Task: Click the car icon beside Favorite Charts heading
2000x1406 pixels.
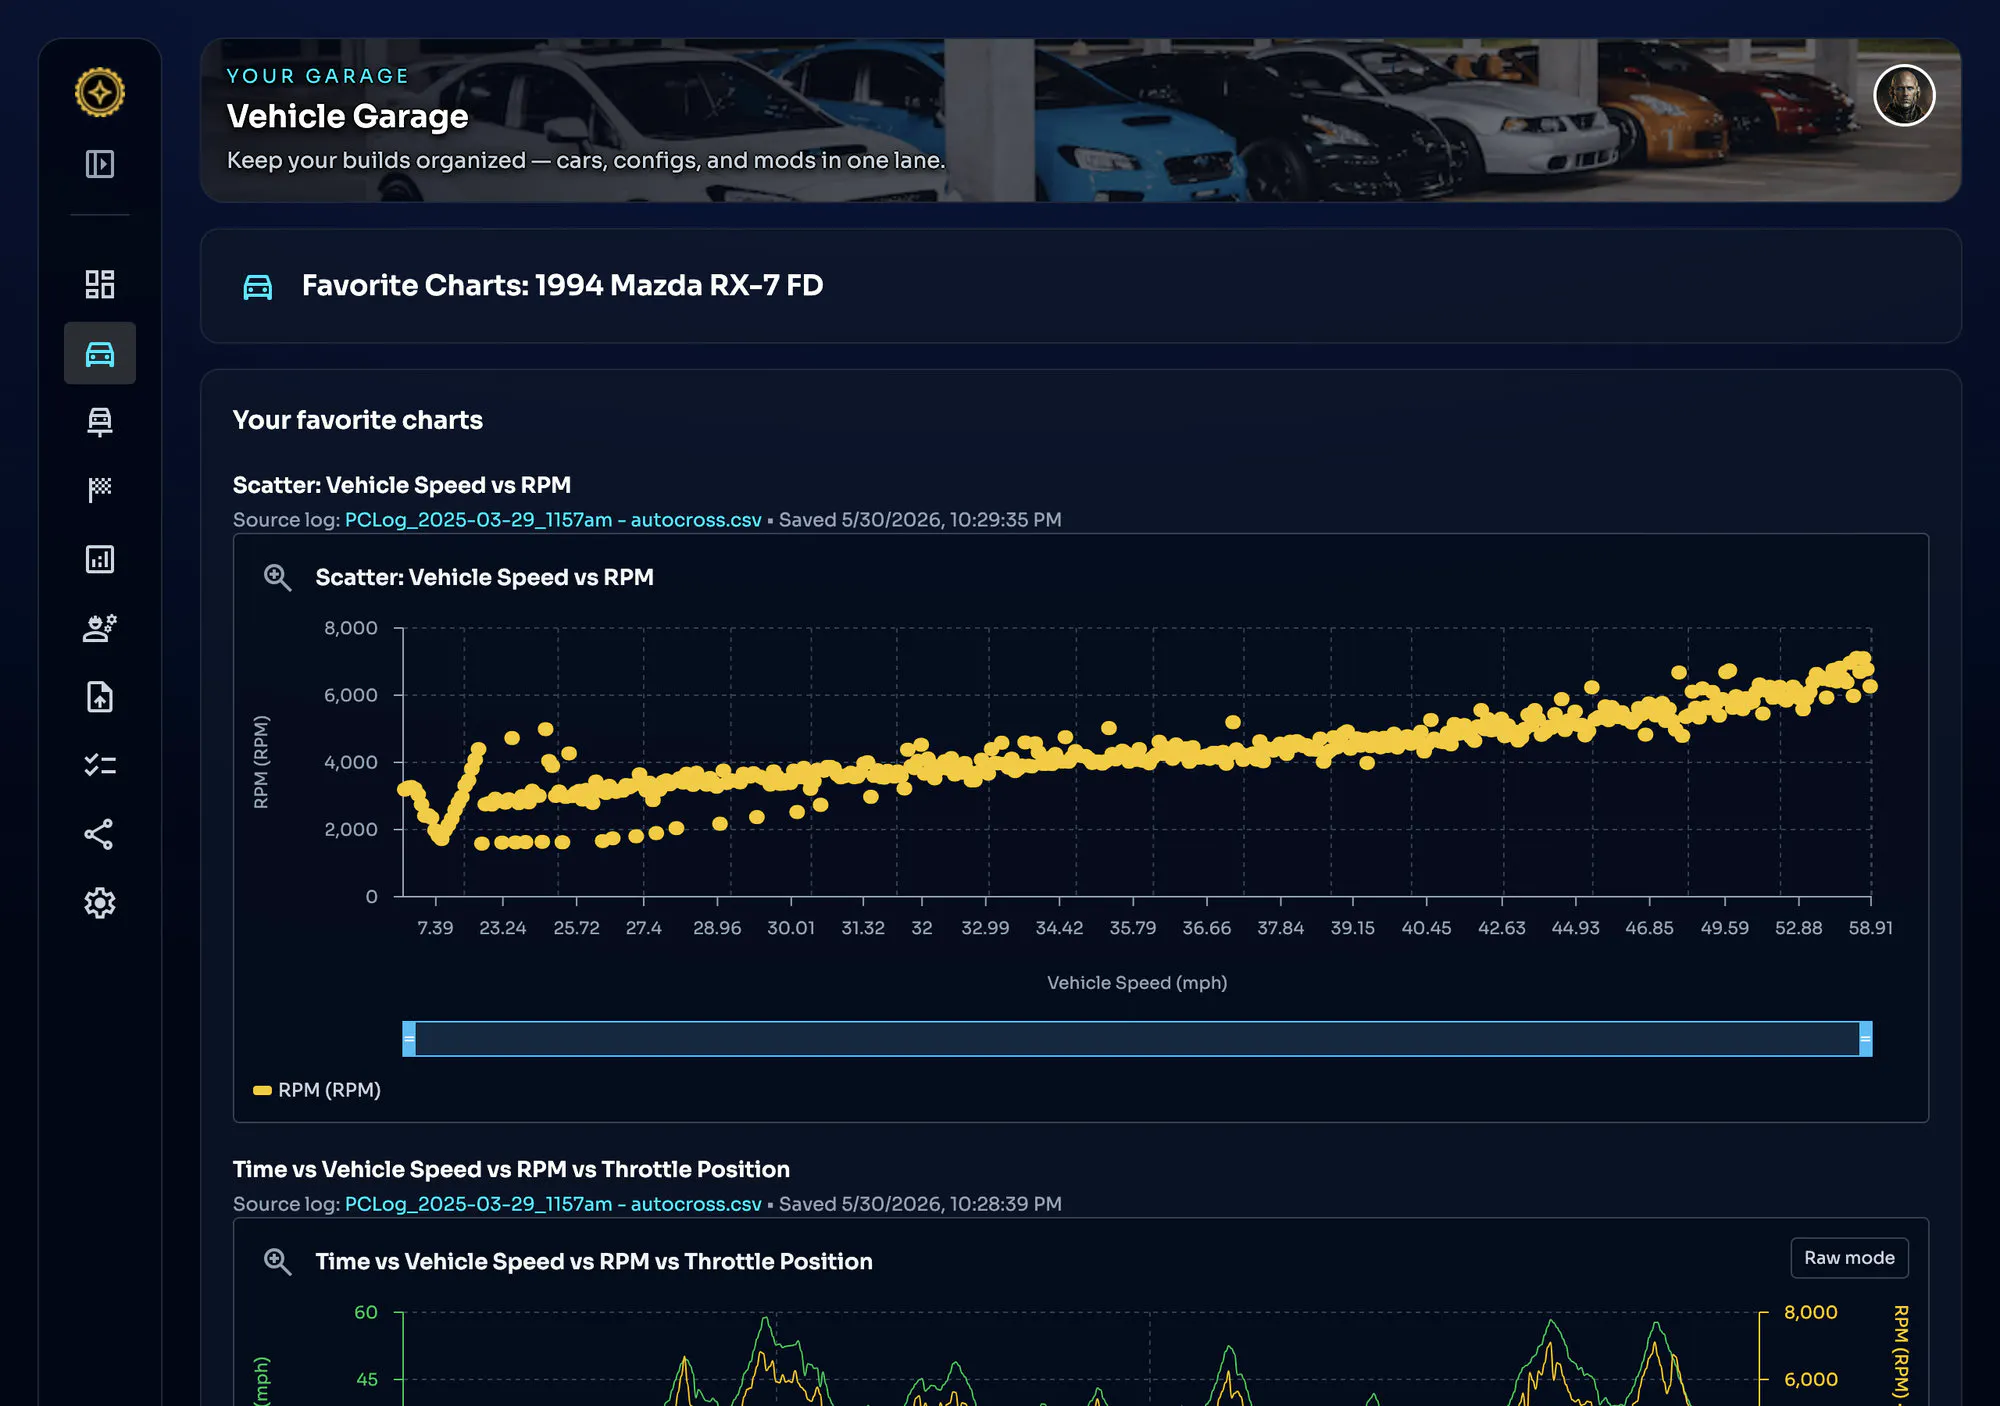Action: (258, 287)
